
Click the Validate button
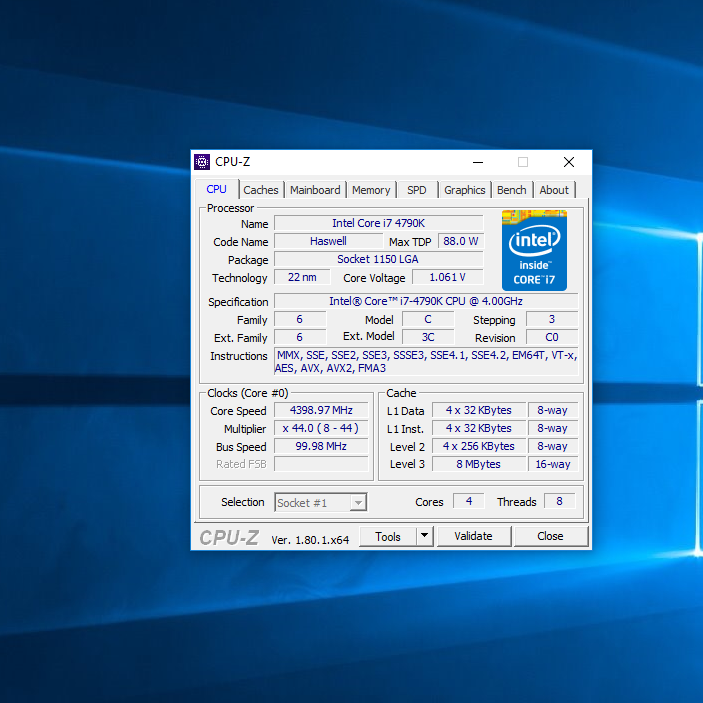pos(473,536)
